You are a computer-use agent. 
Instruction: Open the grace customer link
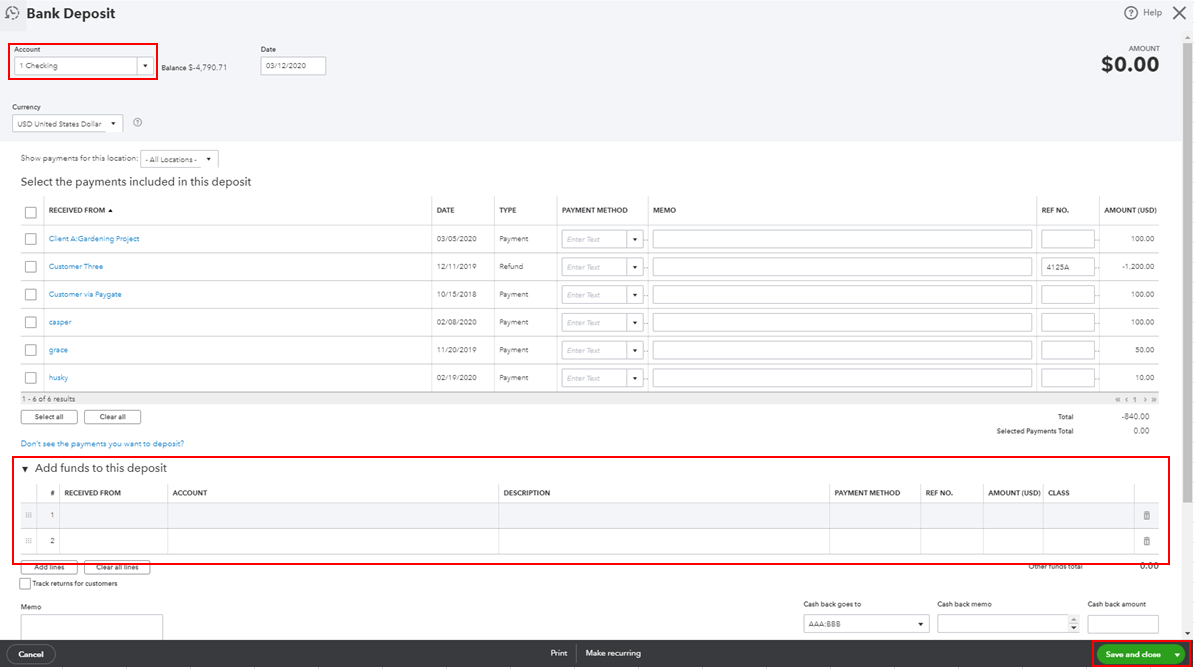point(58,350)
